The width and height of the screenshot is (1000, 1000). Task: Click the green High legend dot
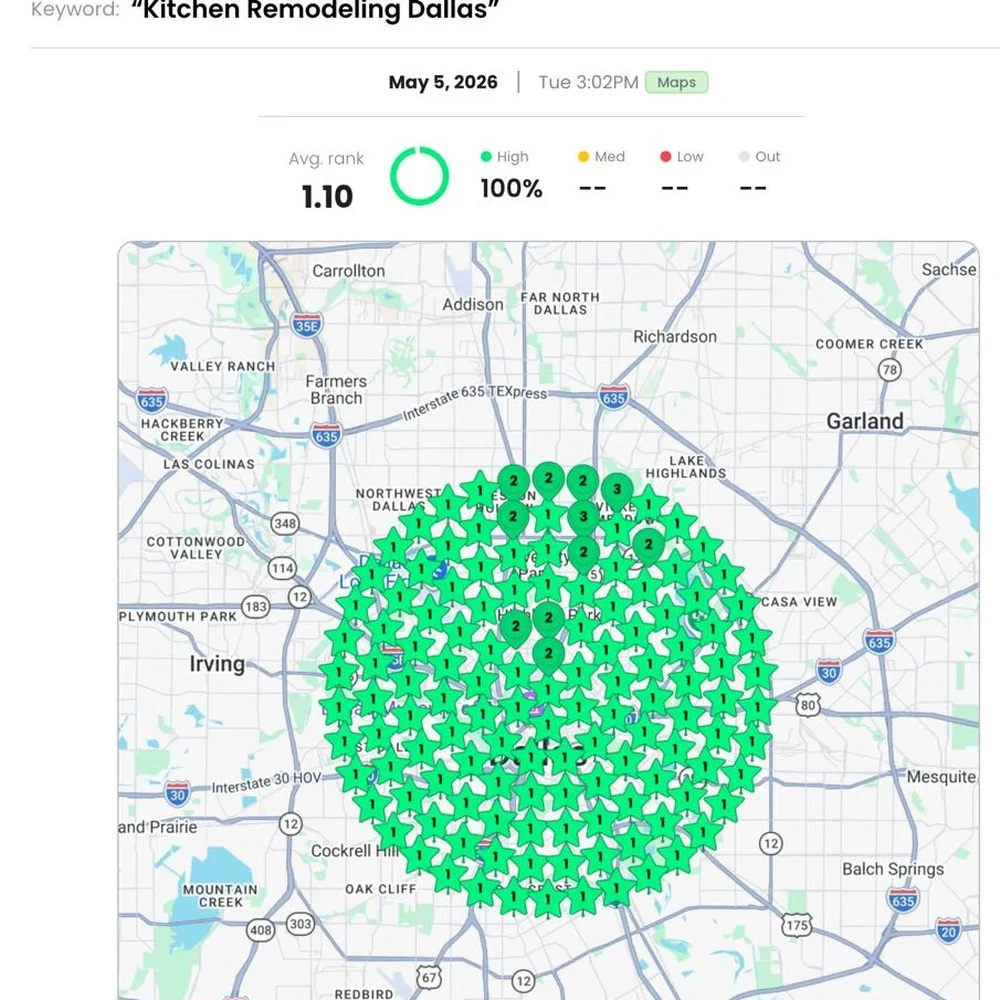[x=486, y=157]
